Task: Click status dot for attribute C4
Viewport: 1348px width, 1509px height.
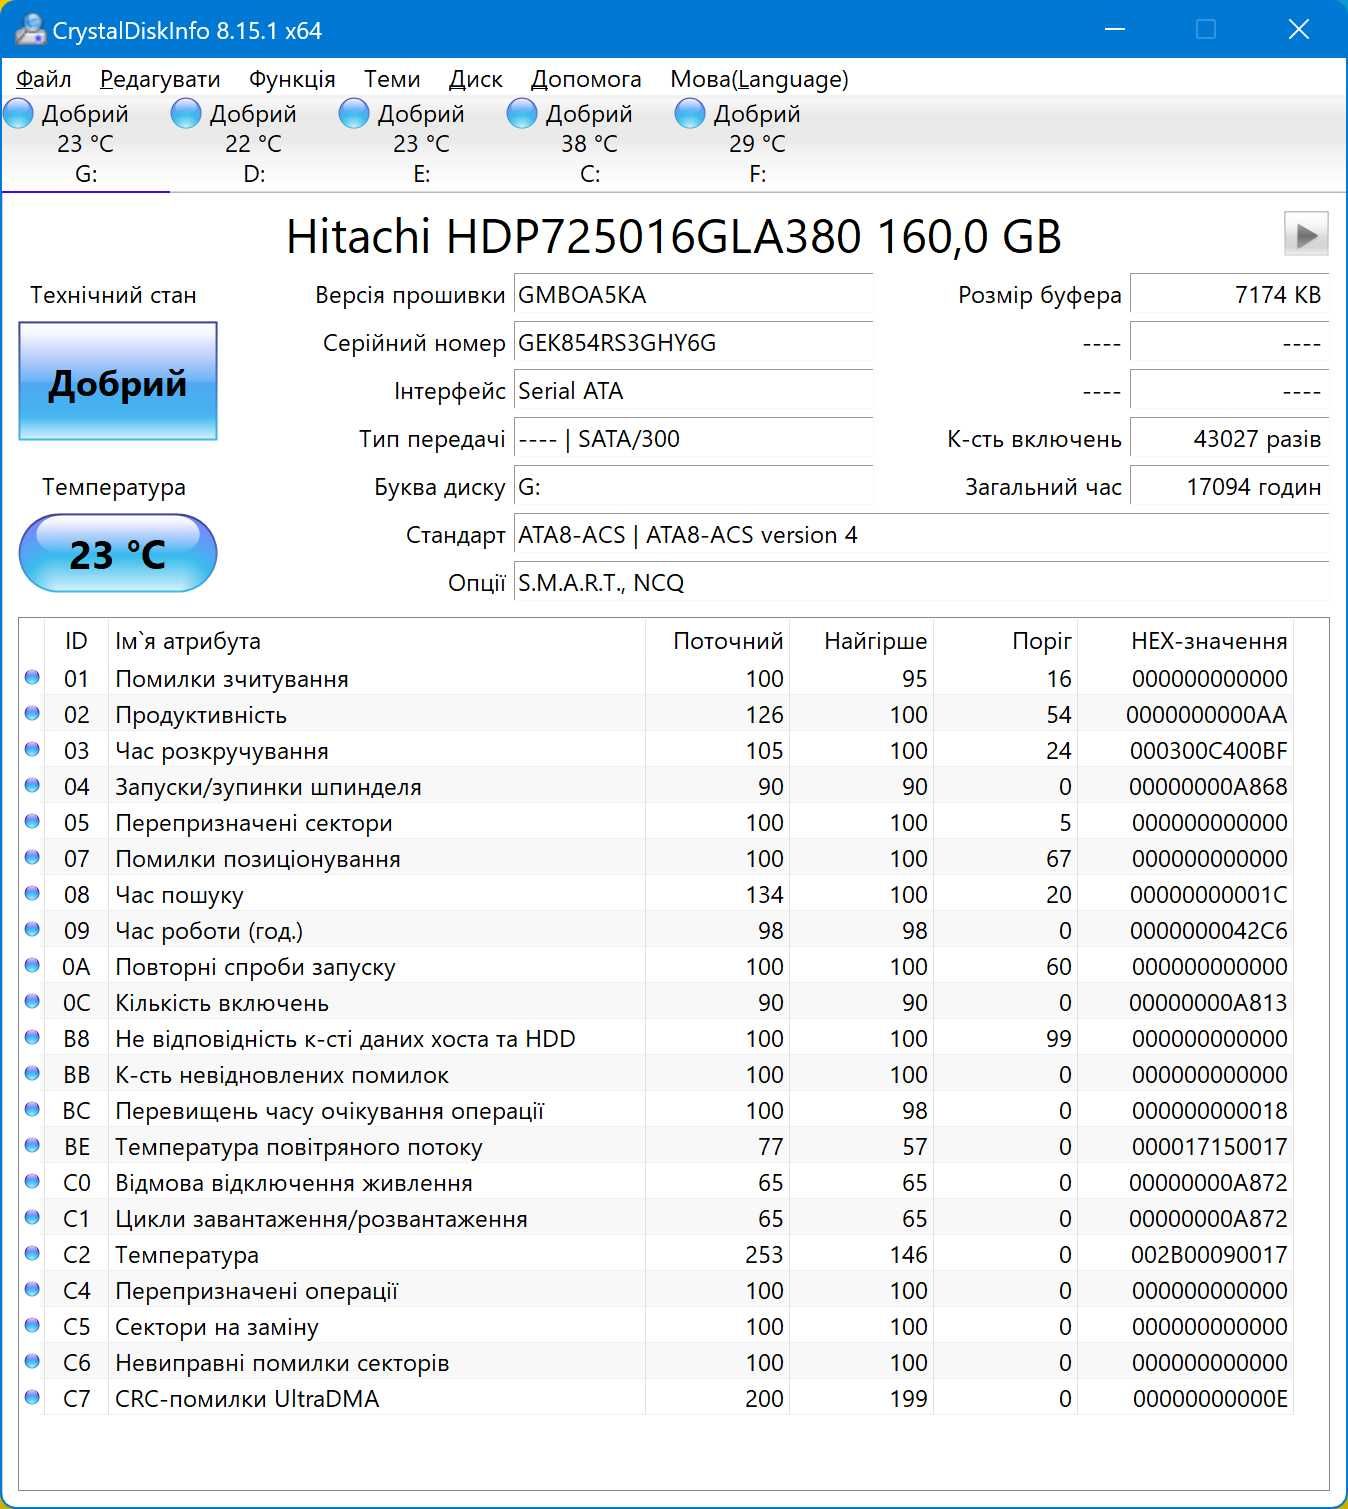Action: point(32,1289)
